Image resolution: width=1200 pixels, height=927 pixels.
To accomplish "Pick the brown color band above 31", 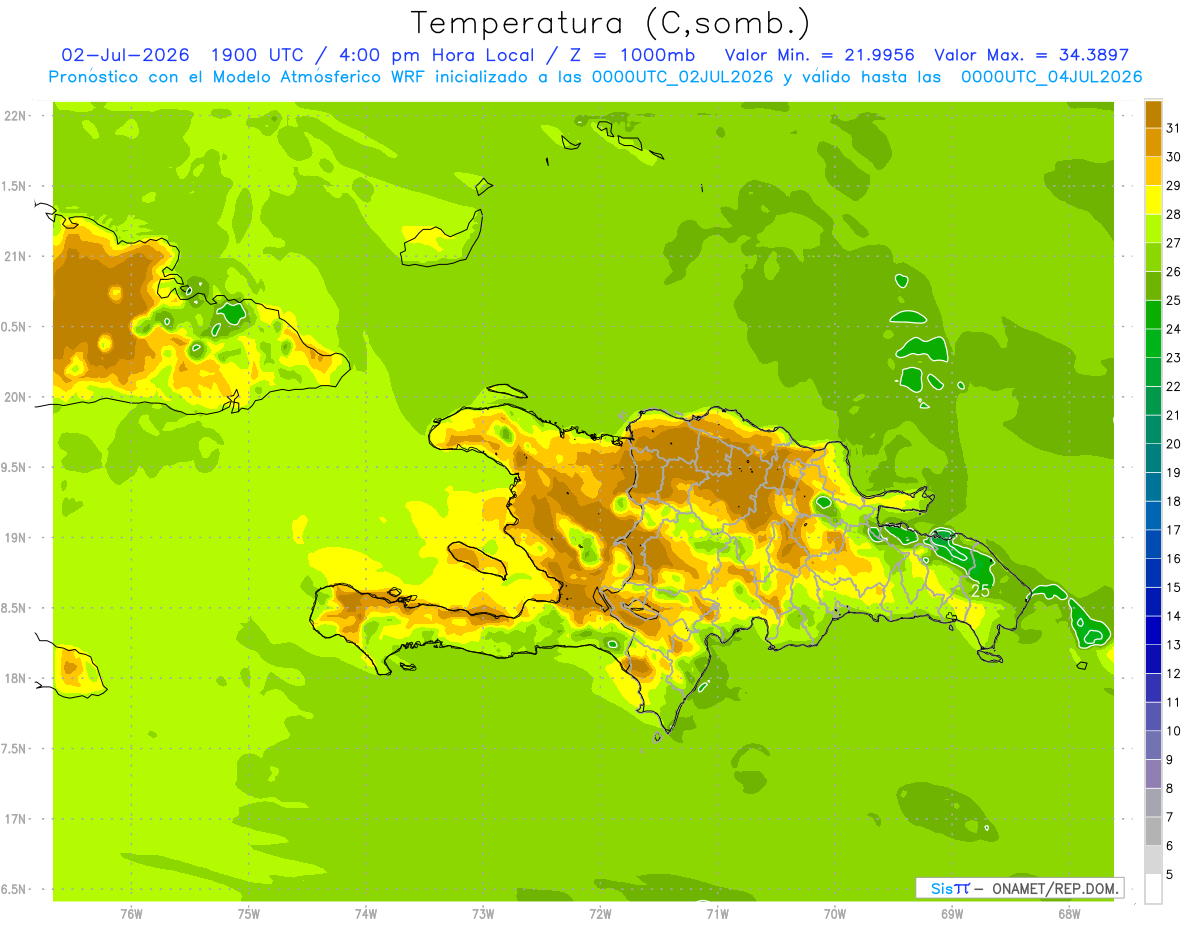I will pos(1153,114).
